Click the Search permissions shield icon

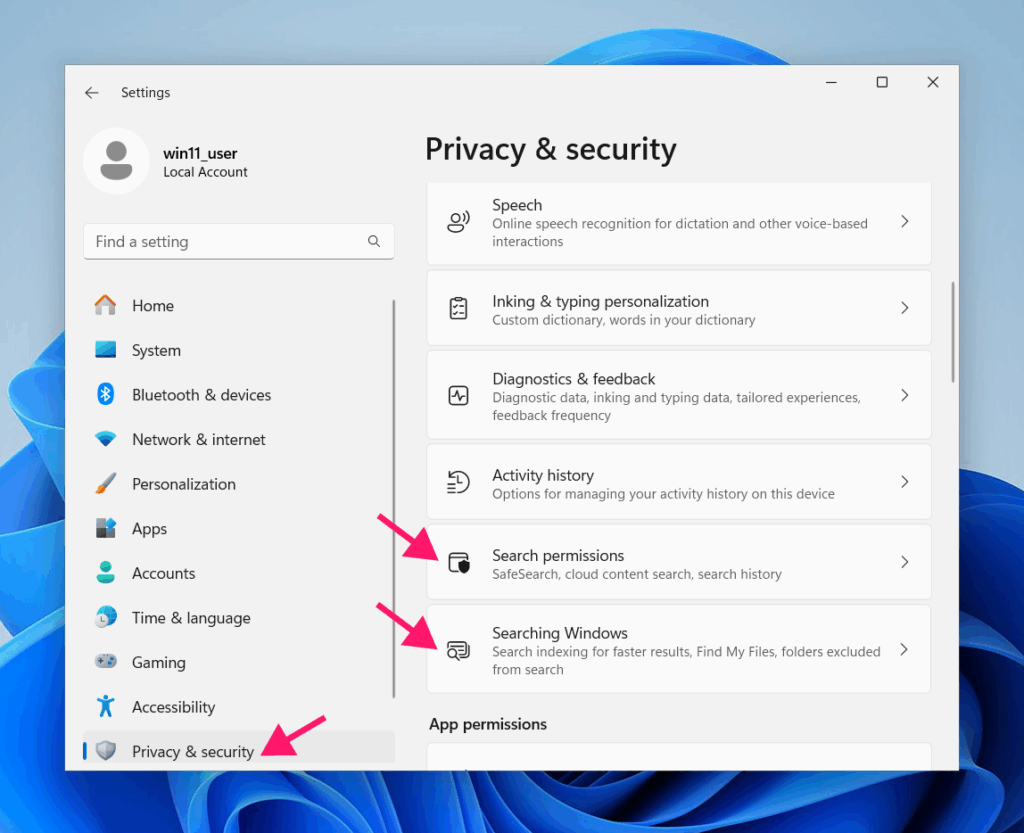coord(459,562)
